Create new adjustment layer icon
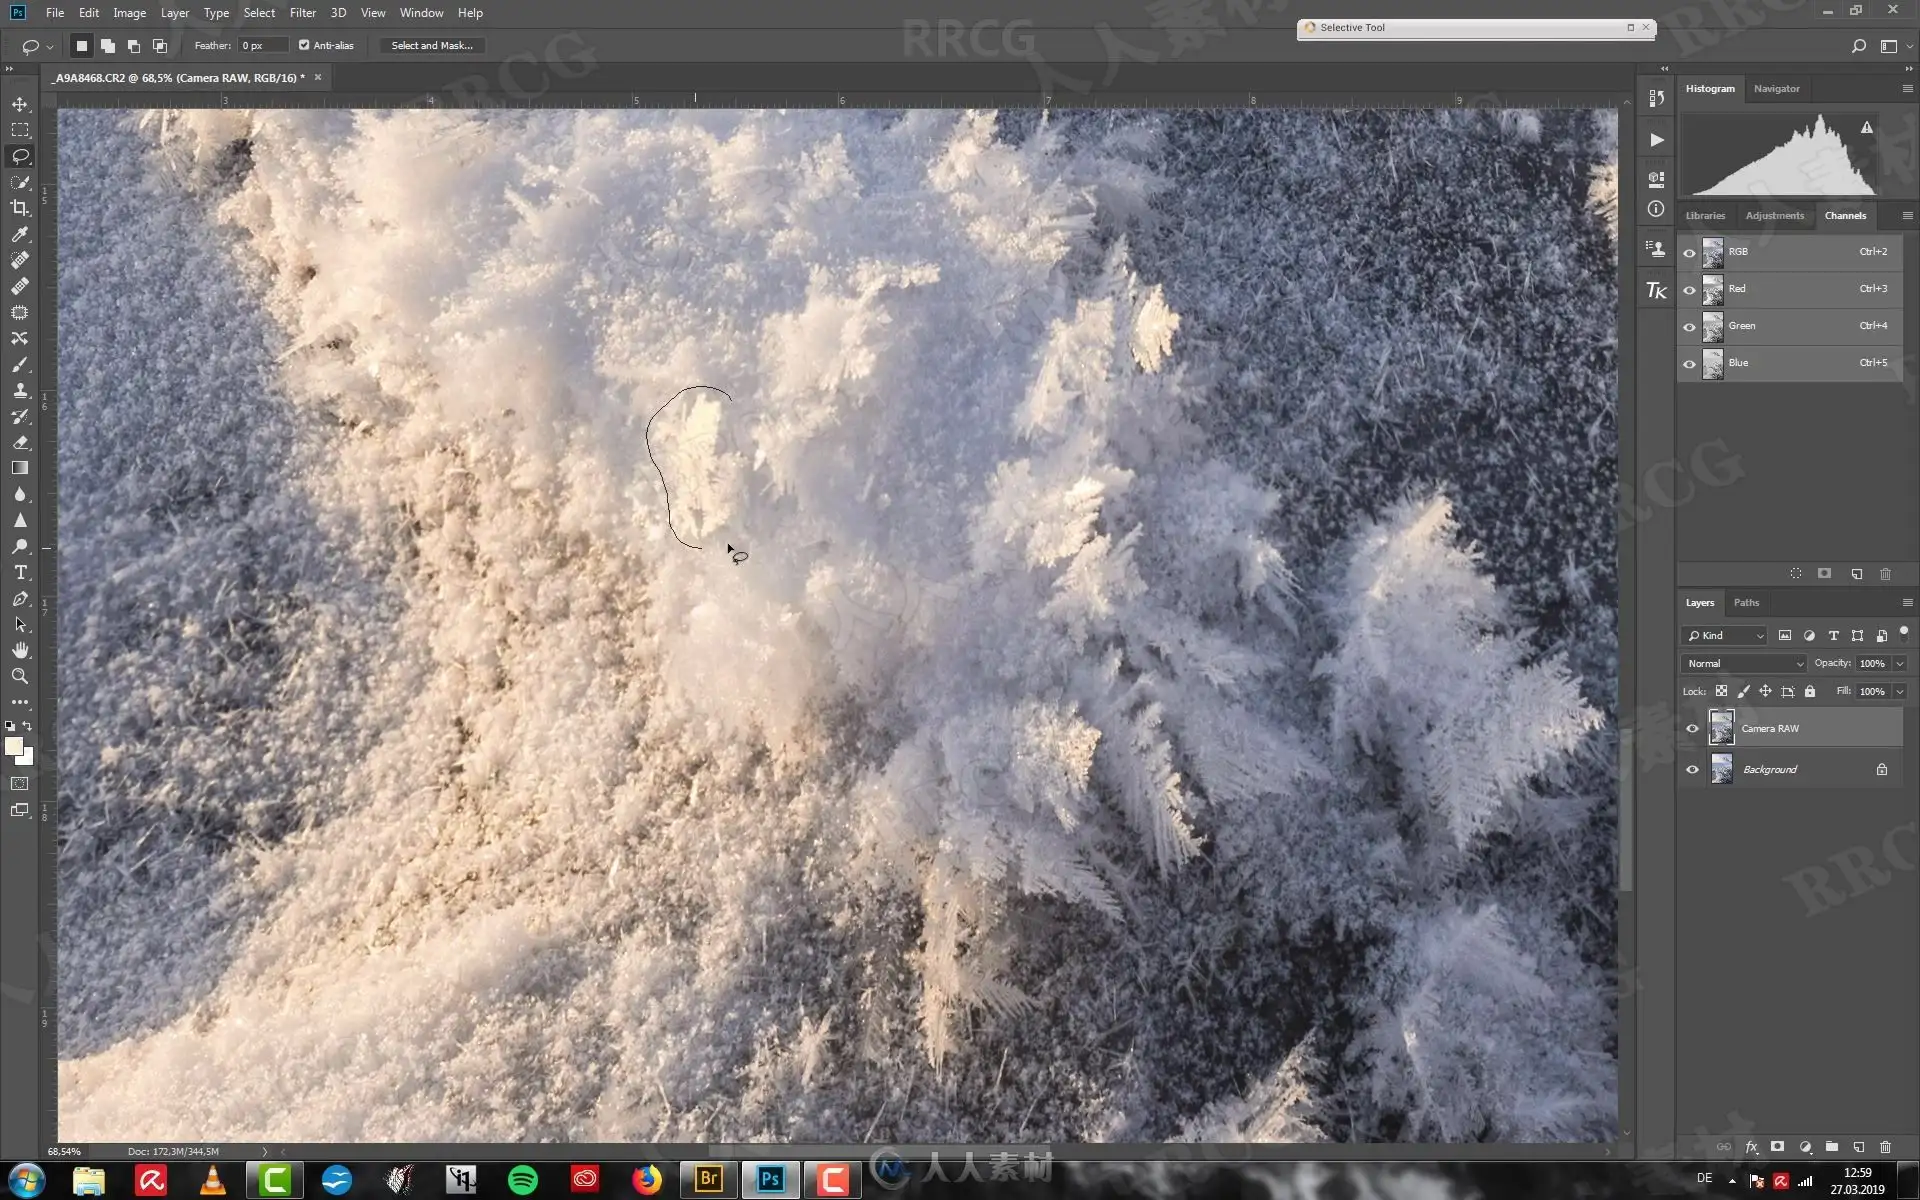Screen dimensions: 1920x1200 pos(1805,1147)
